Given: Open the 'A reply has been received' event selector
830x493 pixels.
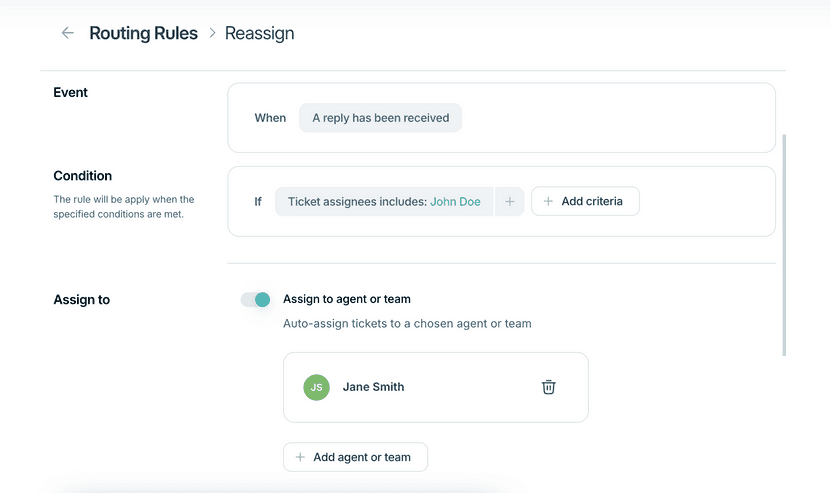Looking at the screenshot, I should coord(381,118).
